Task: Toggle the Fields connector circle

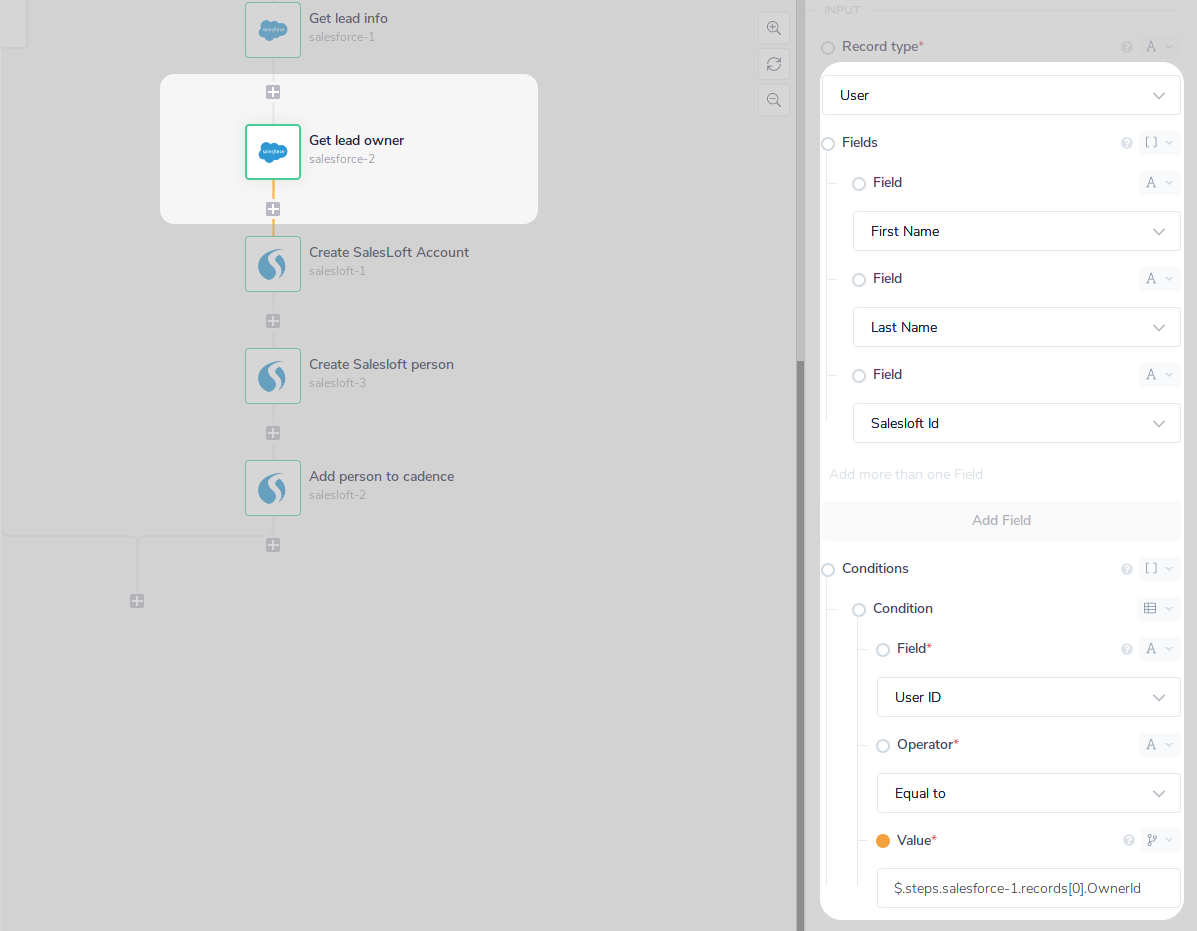Action: [x=828, y=144]
